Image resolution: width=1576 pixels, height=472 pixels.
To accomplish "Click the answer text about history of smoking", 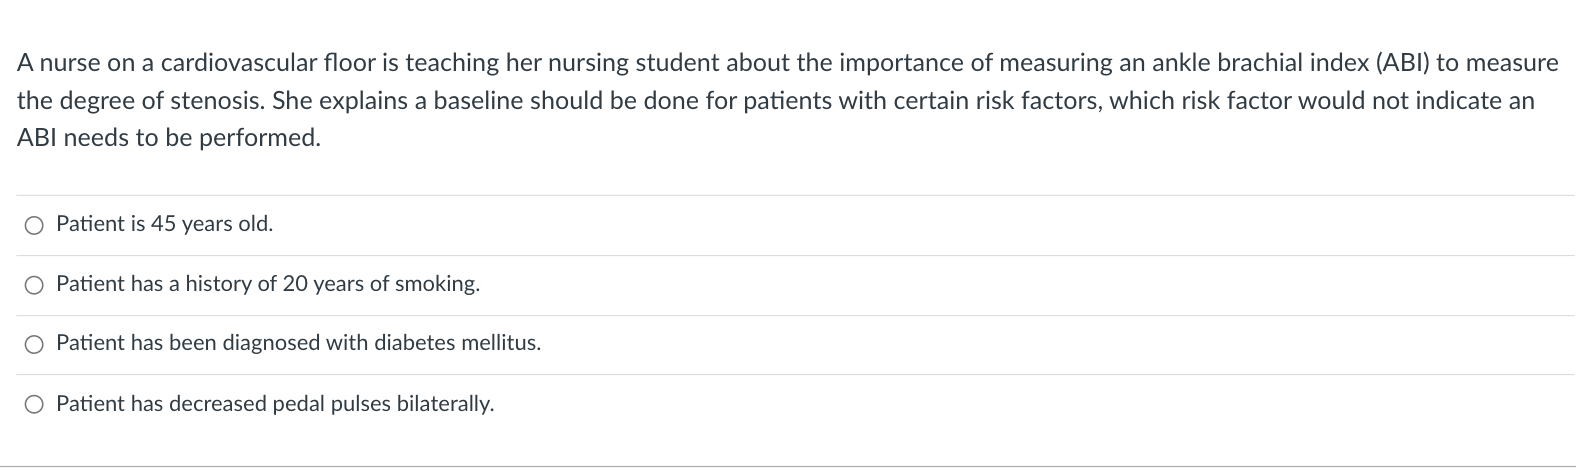I will click(x=268, y=284).
